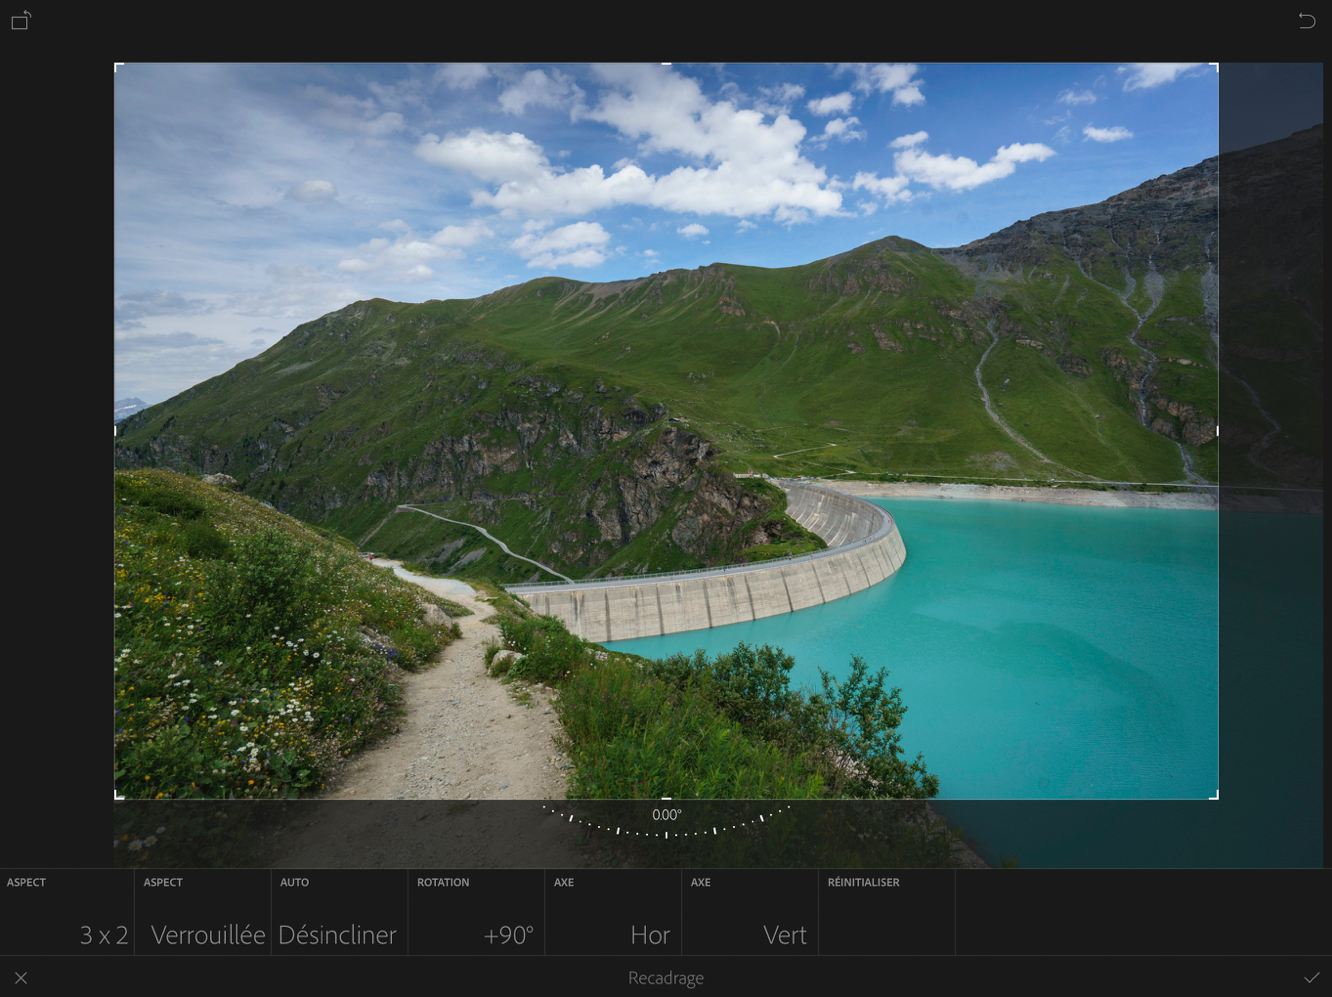Click the top edge crop handle
The image size is (1332, 997).
tap(666, 64)
